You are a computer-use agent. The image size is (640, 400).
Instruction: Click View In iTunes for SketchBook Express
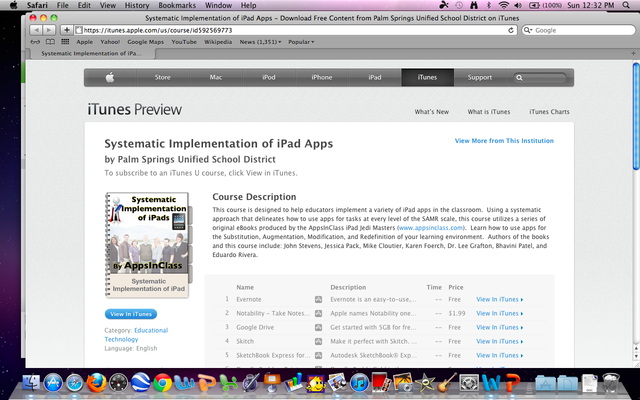500,355
